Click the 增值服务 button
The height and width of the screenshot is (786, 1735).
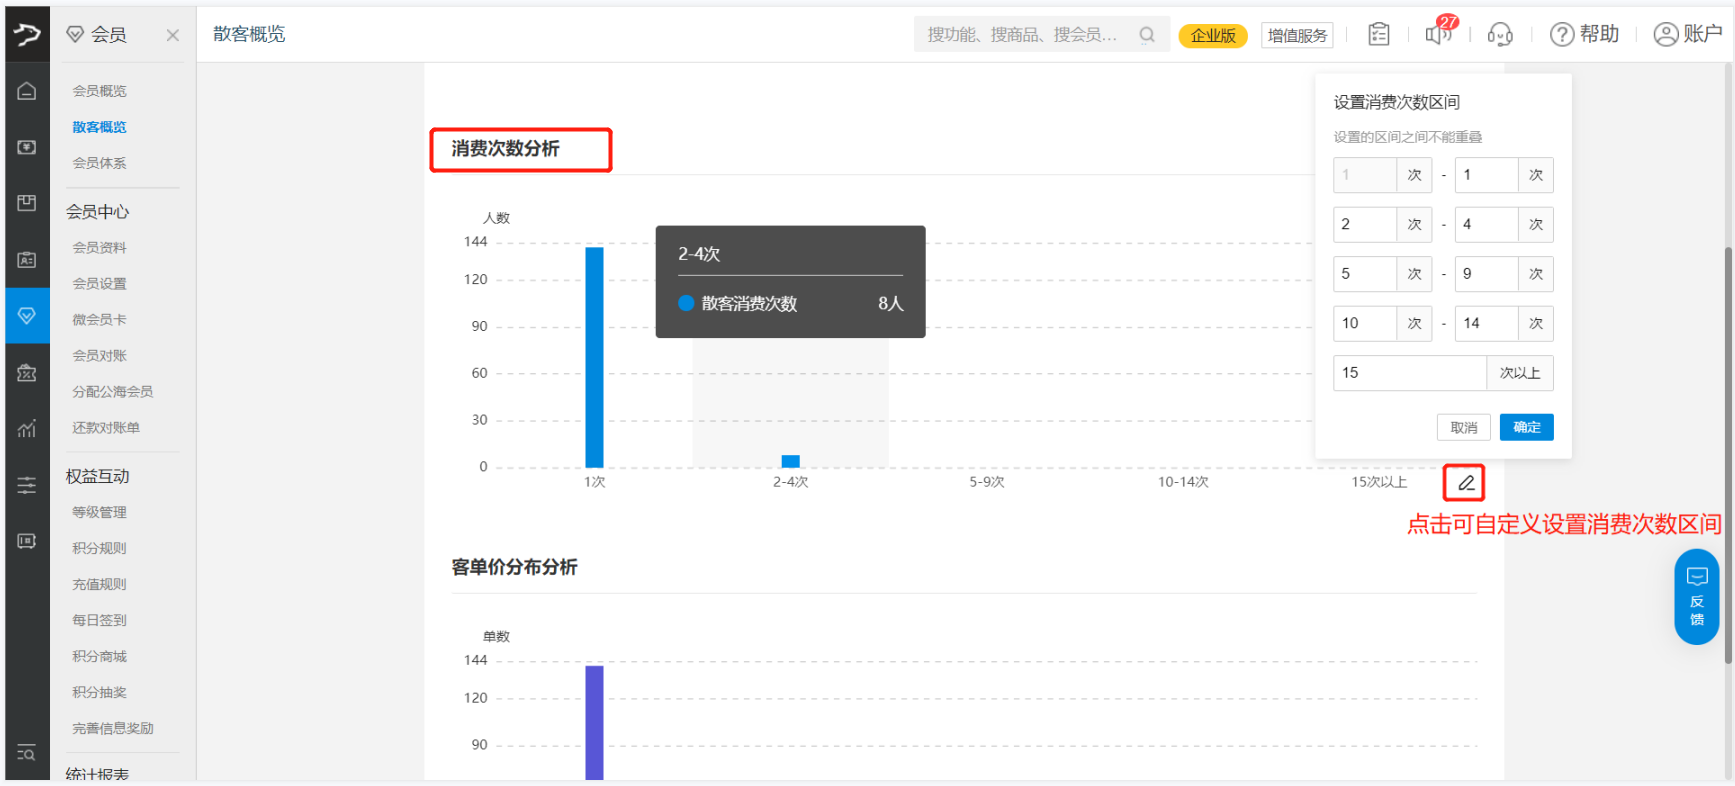(1297, 35)
